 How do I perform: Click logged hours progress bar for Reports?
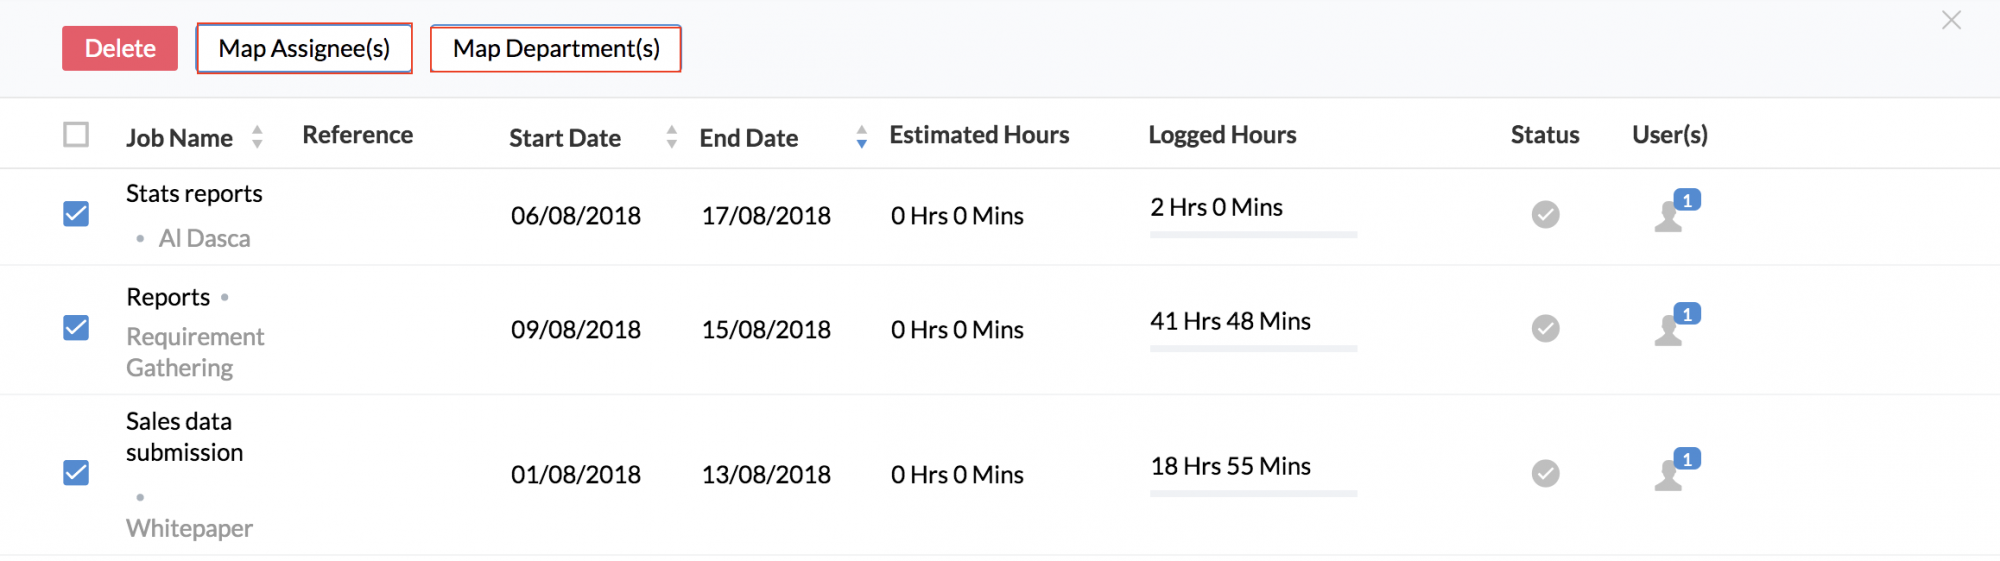[1253, 349]
